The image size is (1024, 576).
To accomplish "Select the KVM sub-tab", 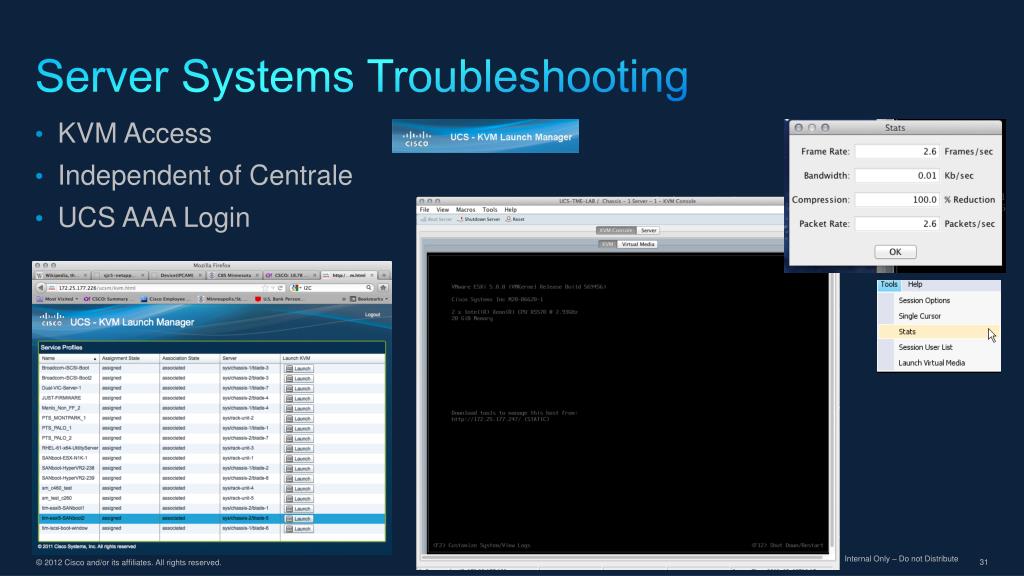I will pos(607,244).
